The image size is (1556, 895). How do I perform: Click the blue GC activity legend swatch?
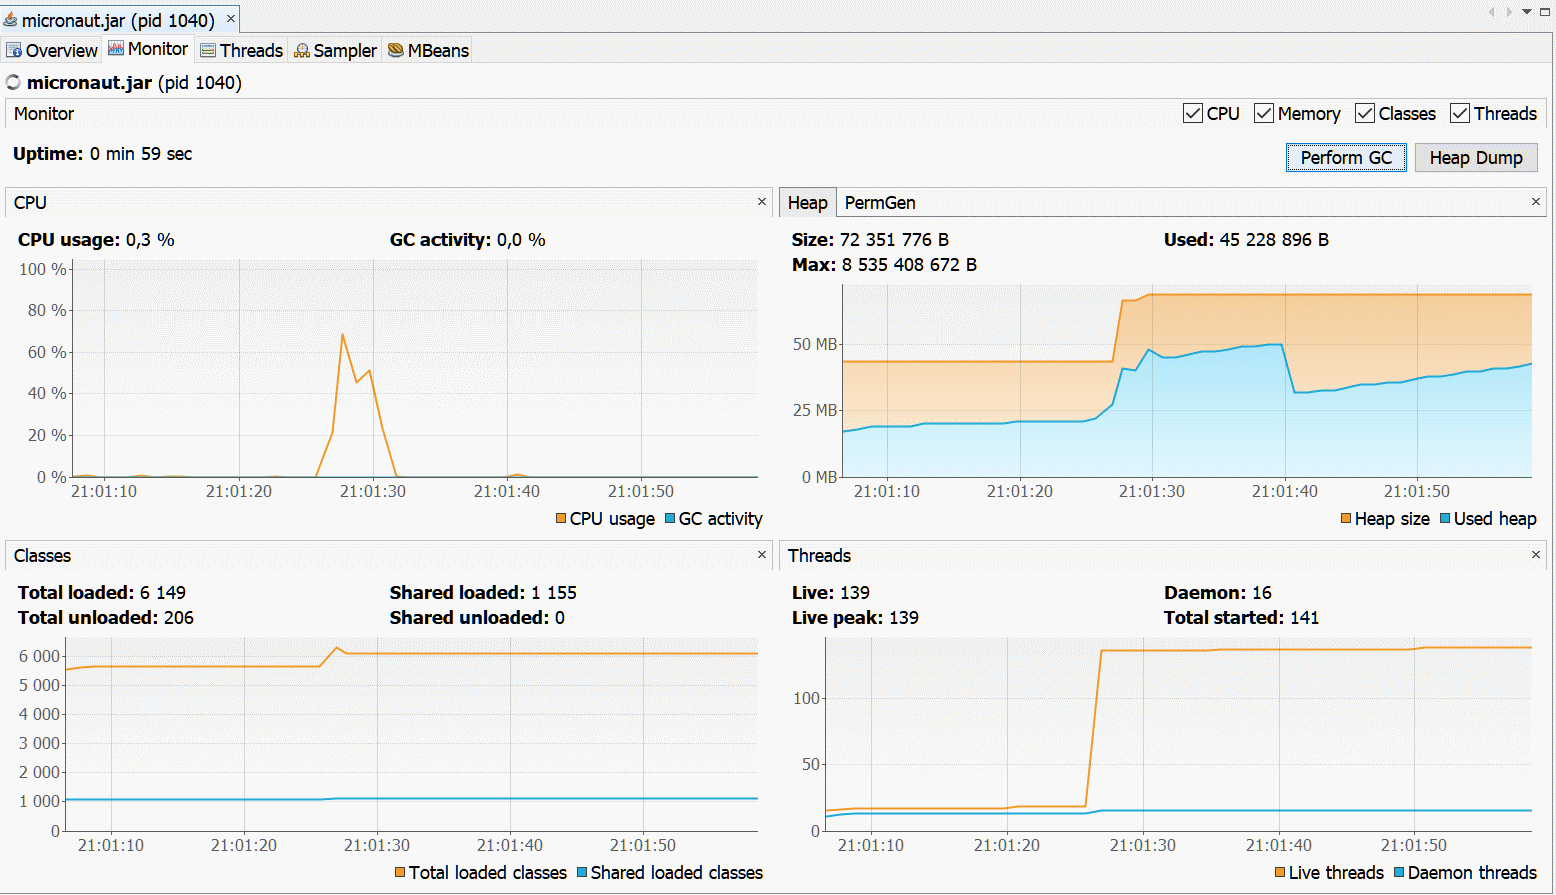[x=670, y=518]
